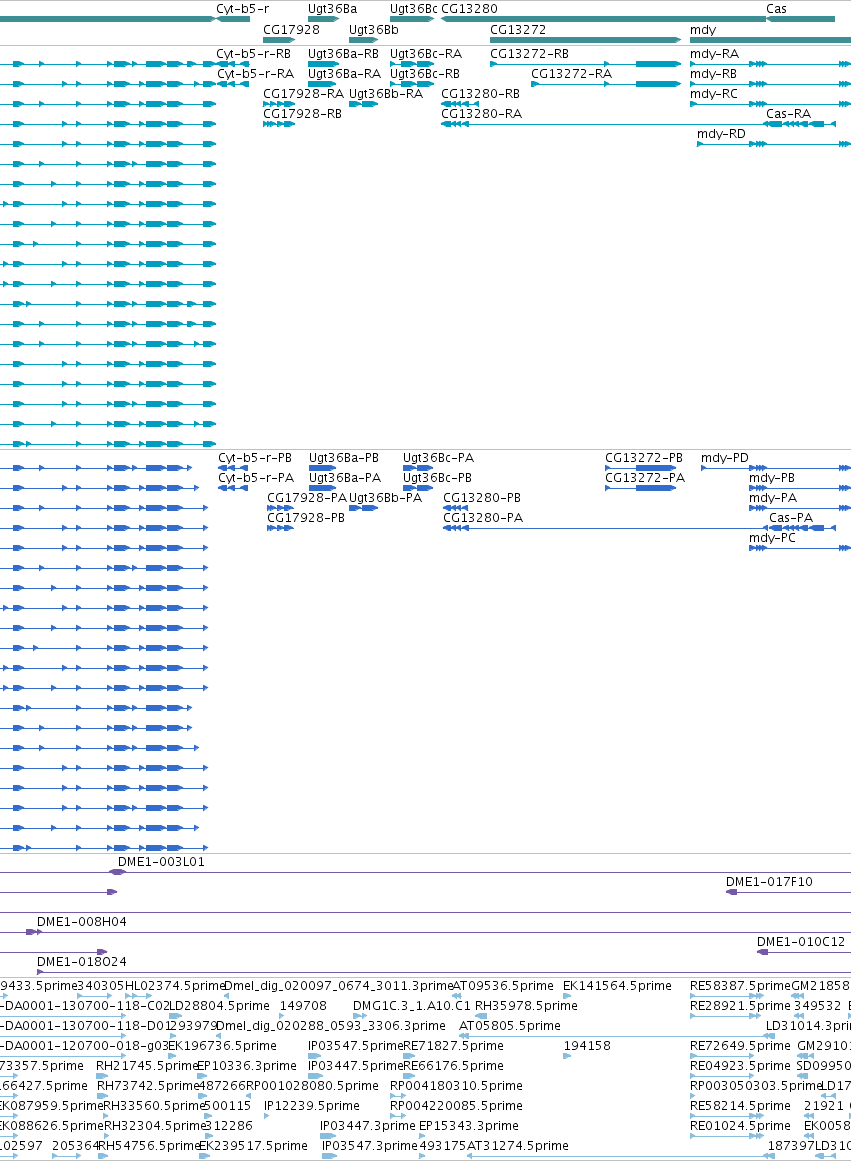The height and width of the screenshot is (1161, 851).
Task: Select the DME1-018024 clone label
Action: (x=82, y=963)
